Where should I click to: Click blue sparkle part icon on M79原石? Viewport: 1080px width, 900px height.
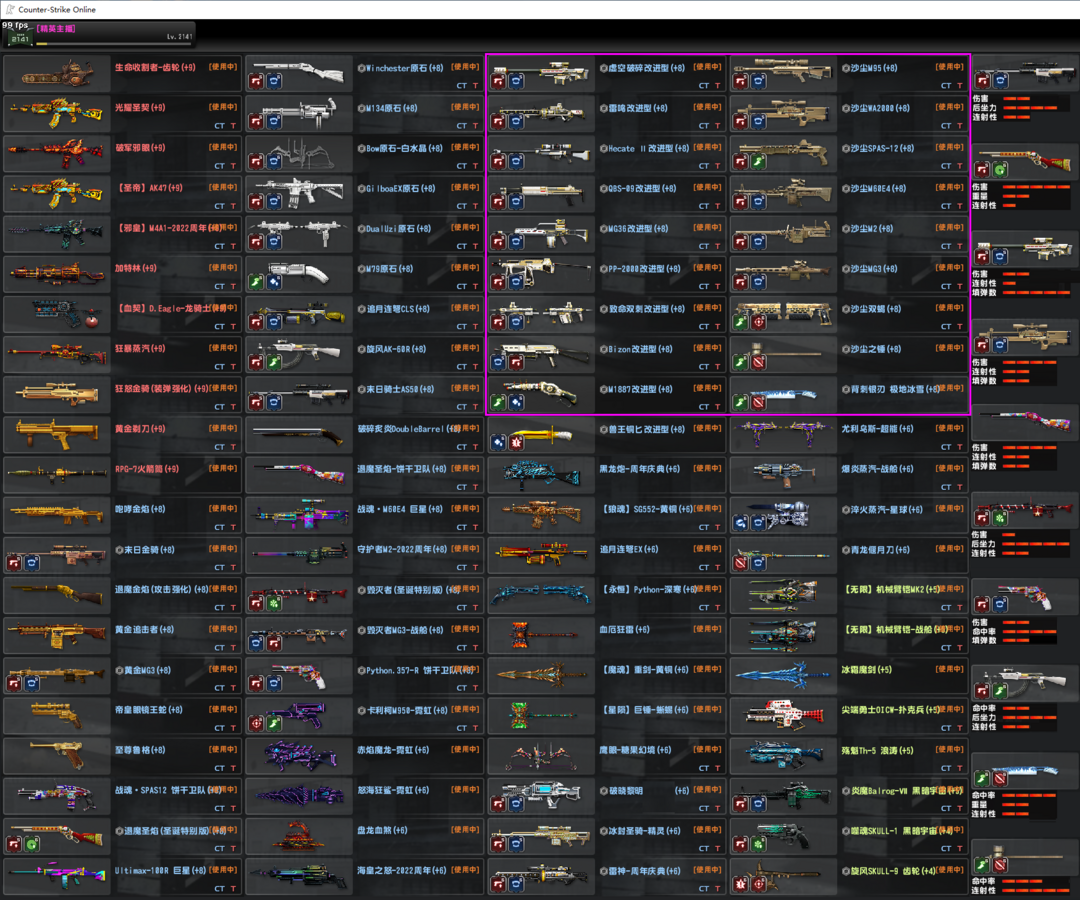(x=274, y=282)
